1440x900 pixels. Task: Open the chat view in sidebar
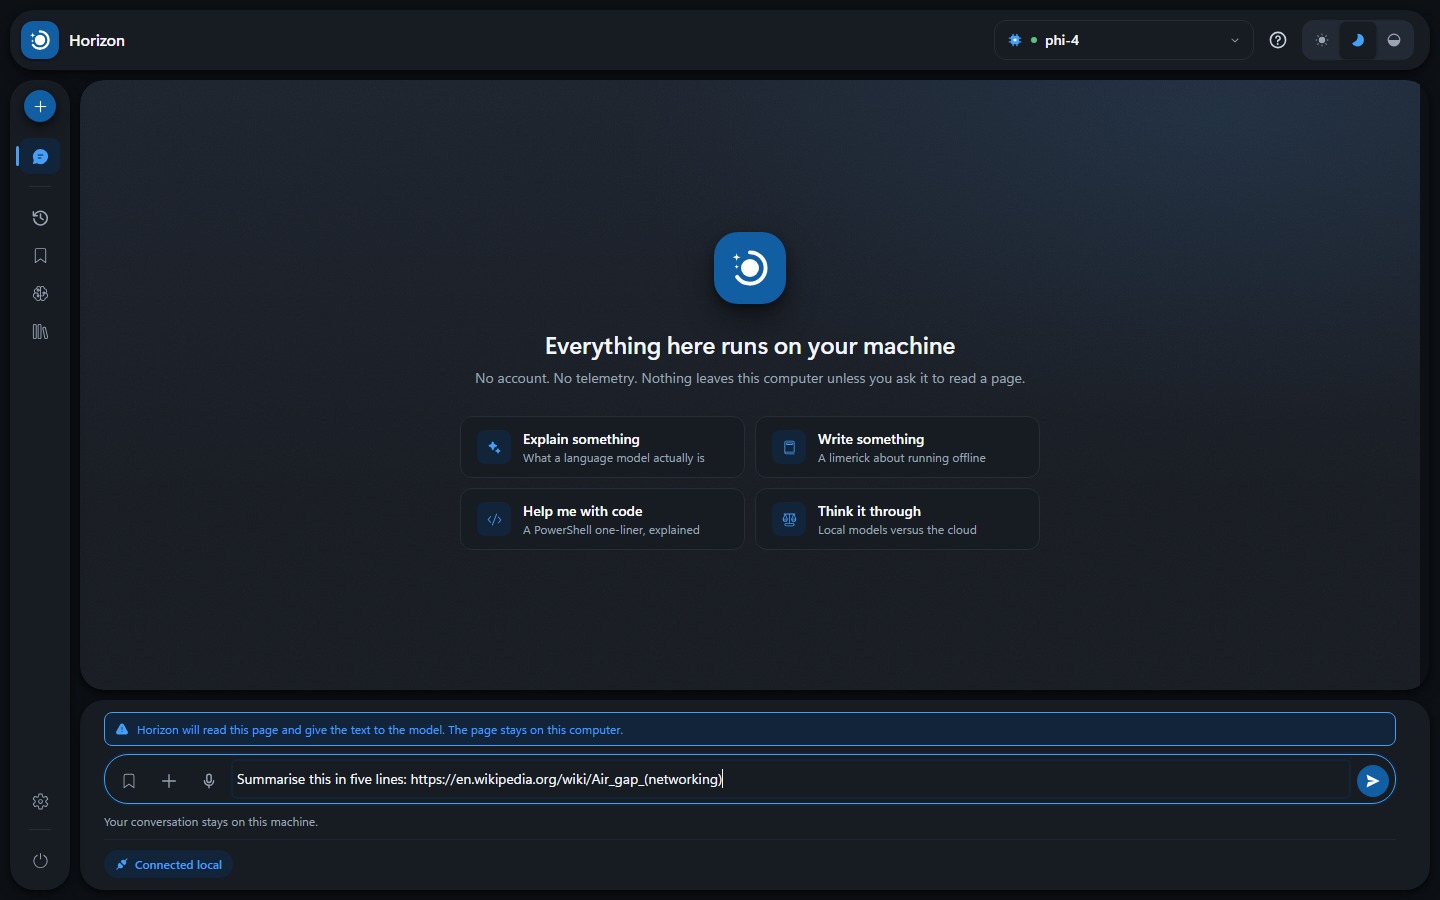40,157
